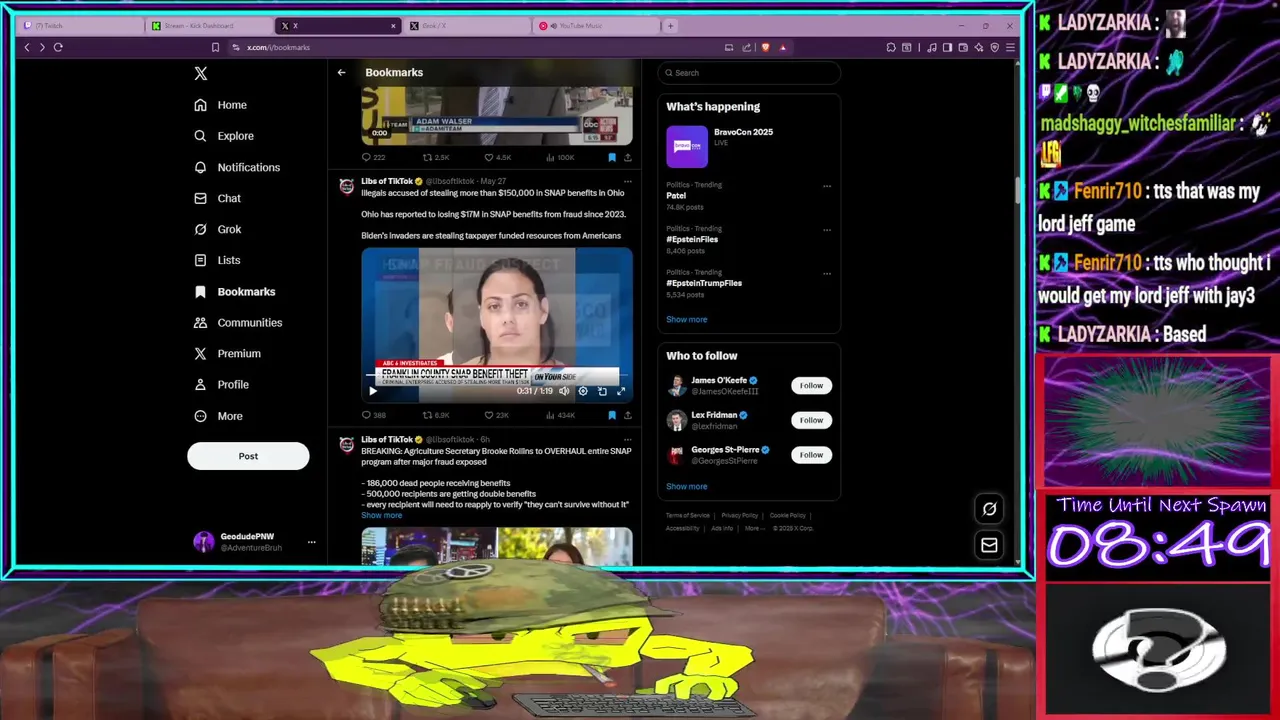Open options for Patel trend

[x=827, y=186]
